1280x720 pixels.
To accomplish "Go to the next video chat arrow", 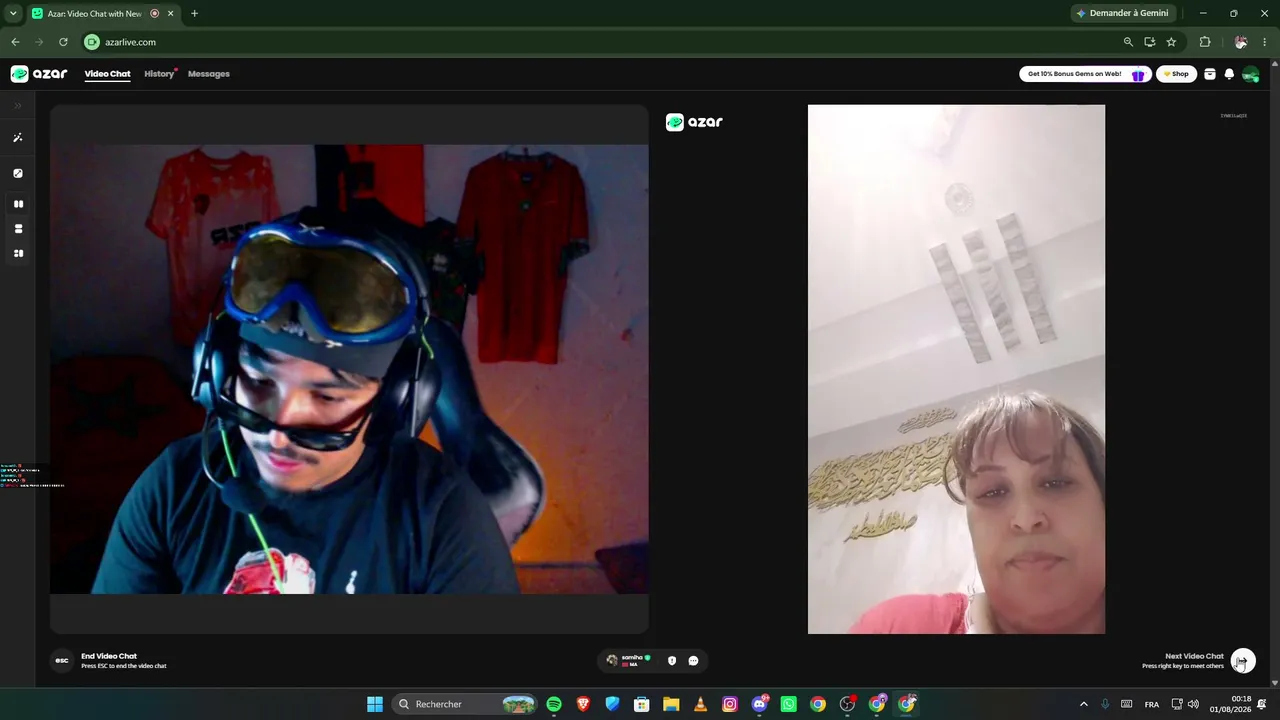I will 1243,661.
